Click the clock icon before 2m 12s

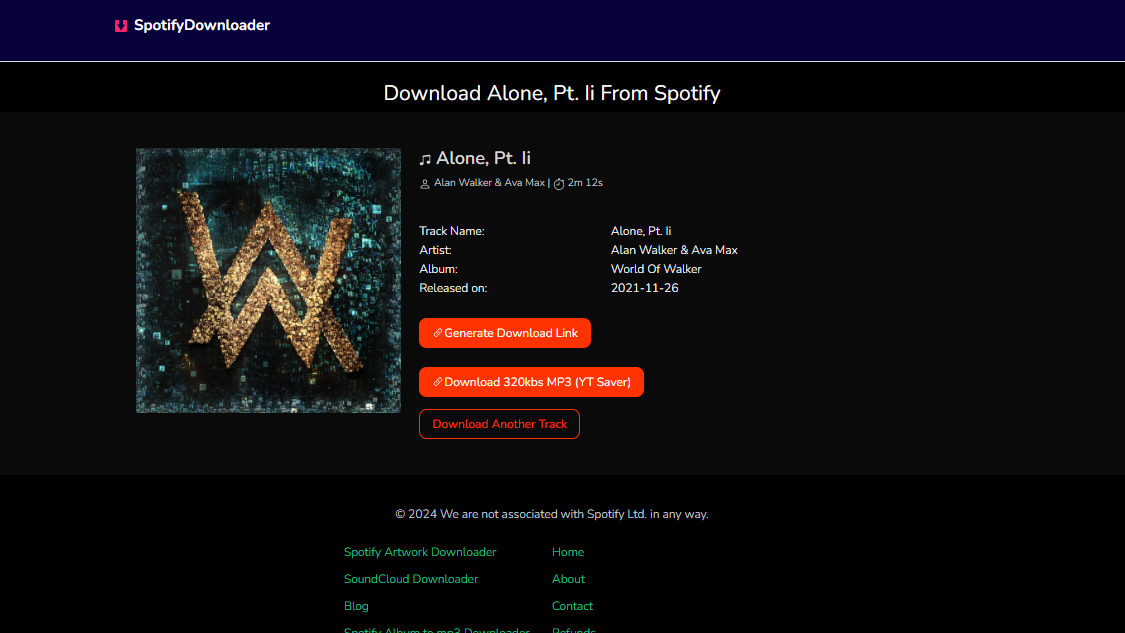[559, 184]
